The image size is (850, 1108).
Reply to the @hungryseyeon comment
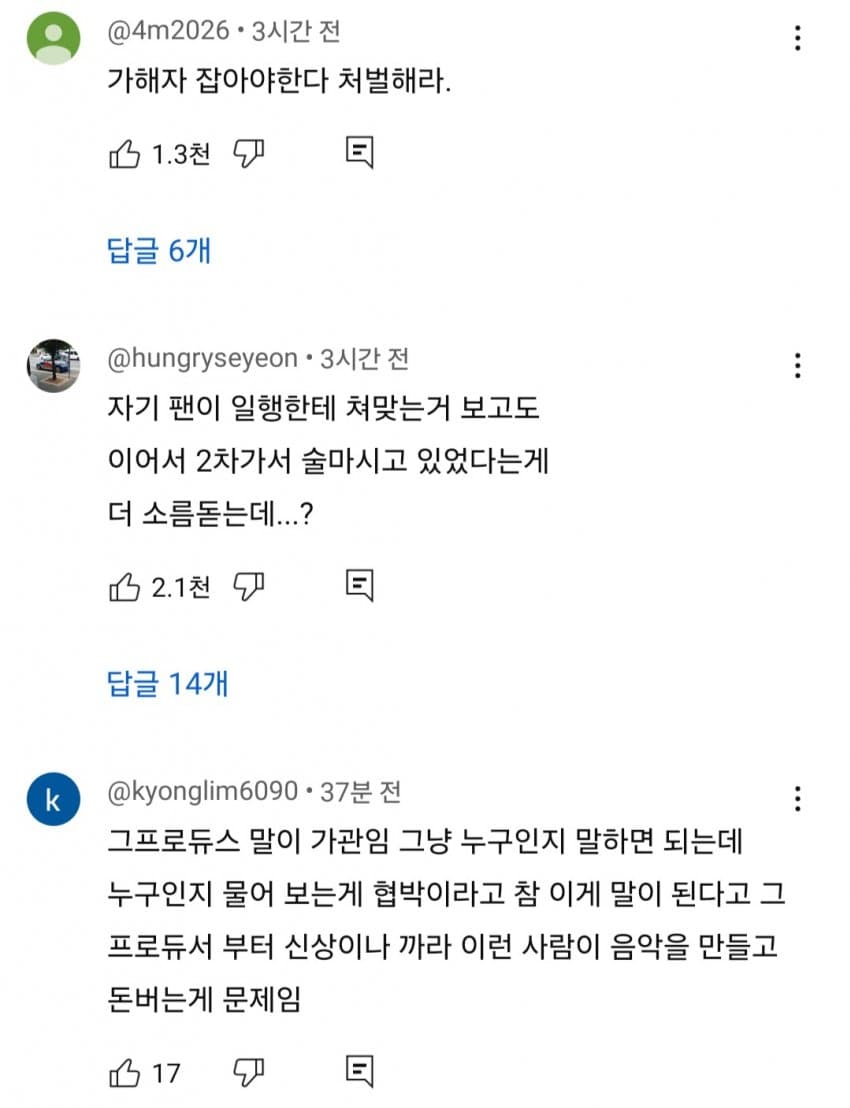(360, 586)
